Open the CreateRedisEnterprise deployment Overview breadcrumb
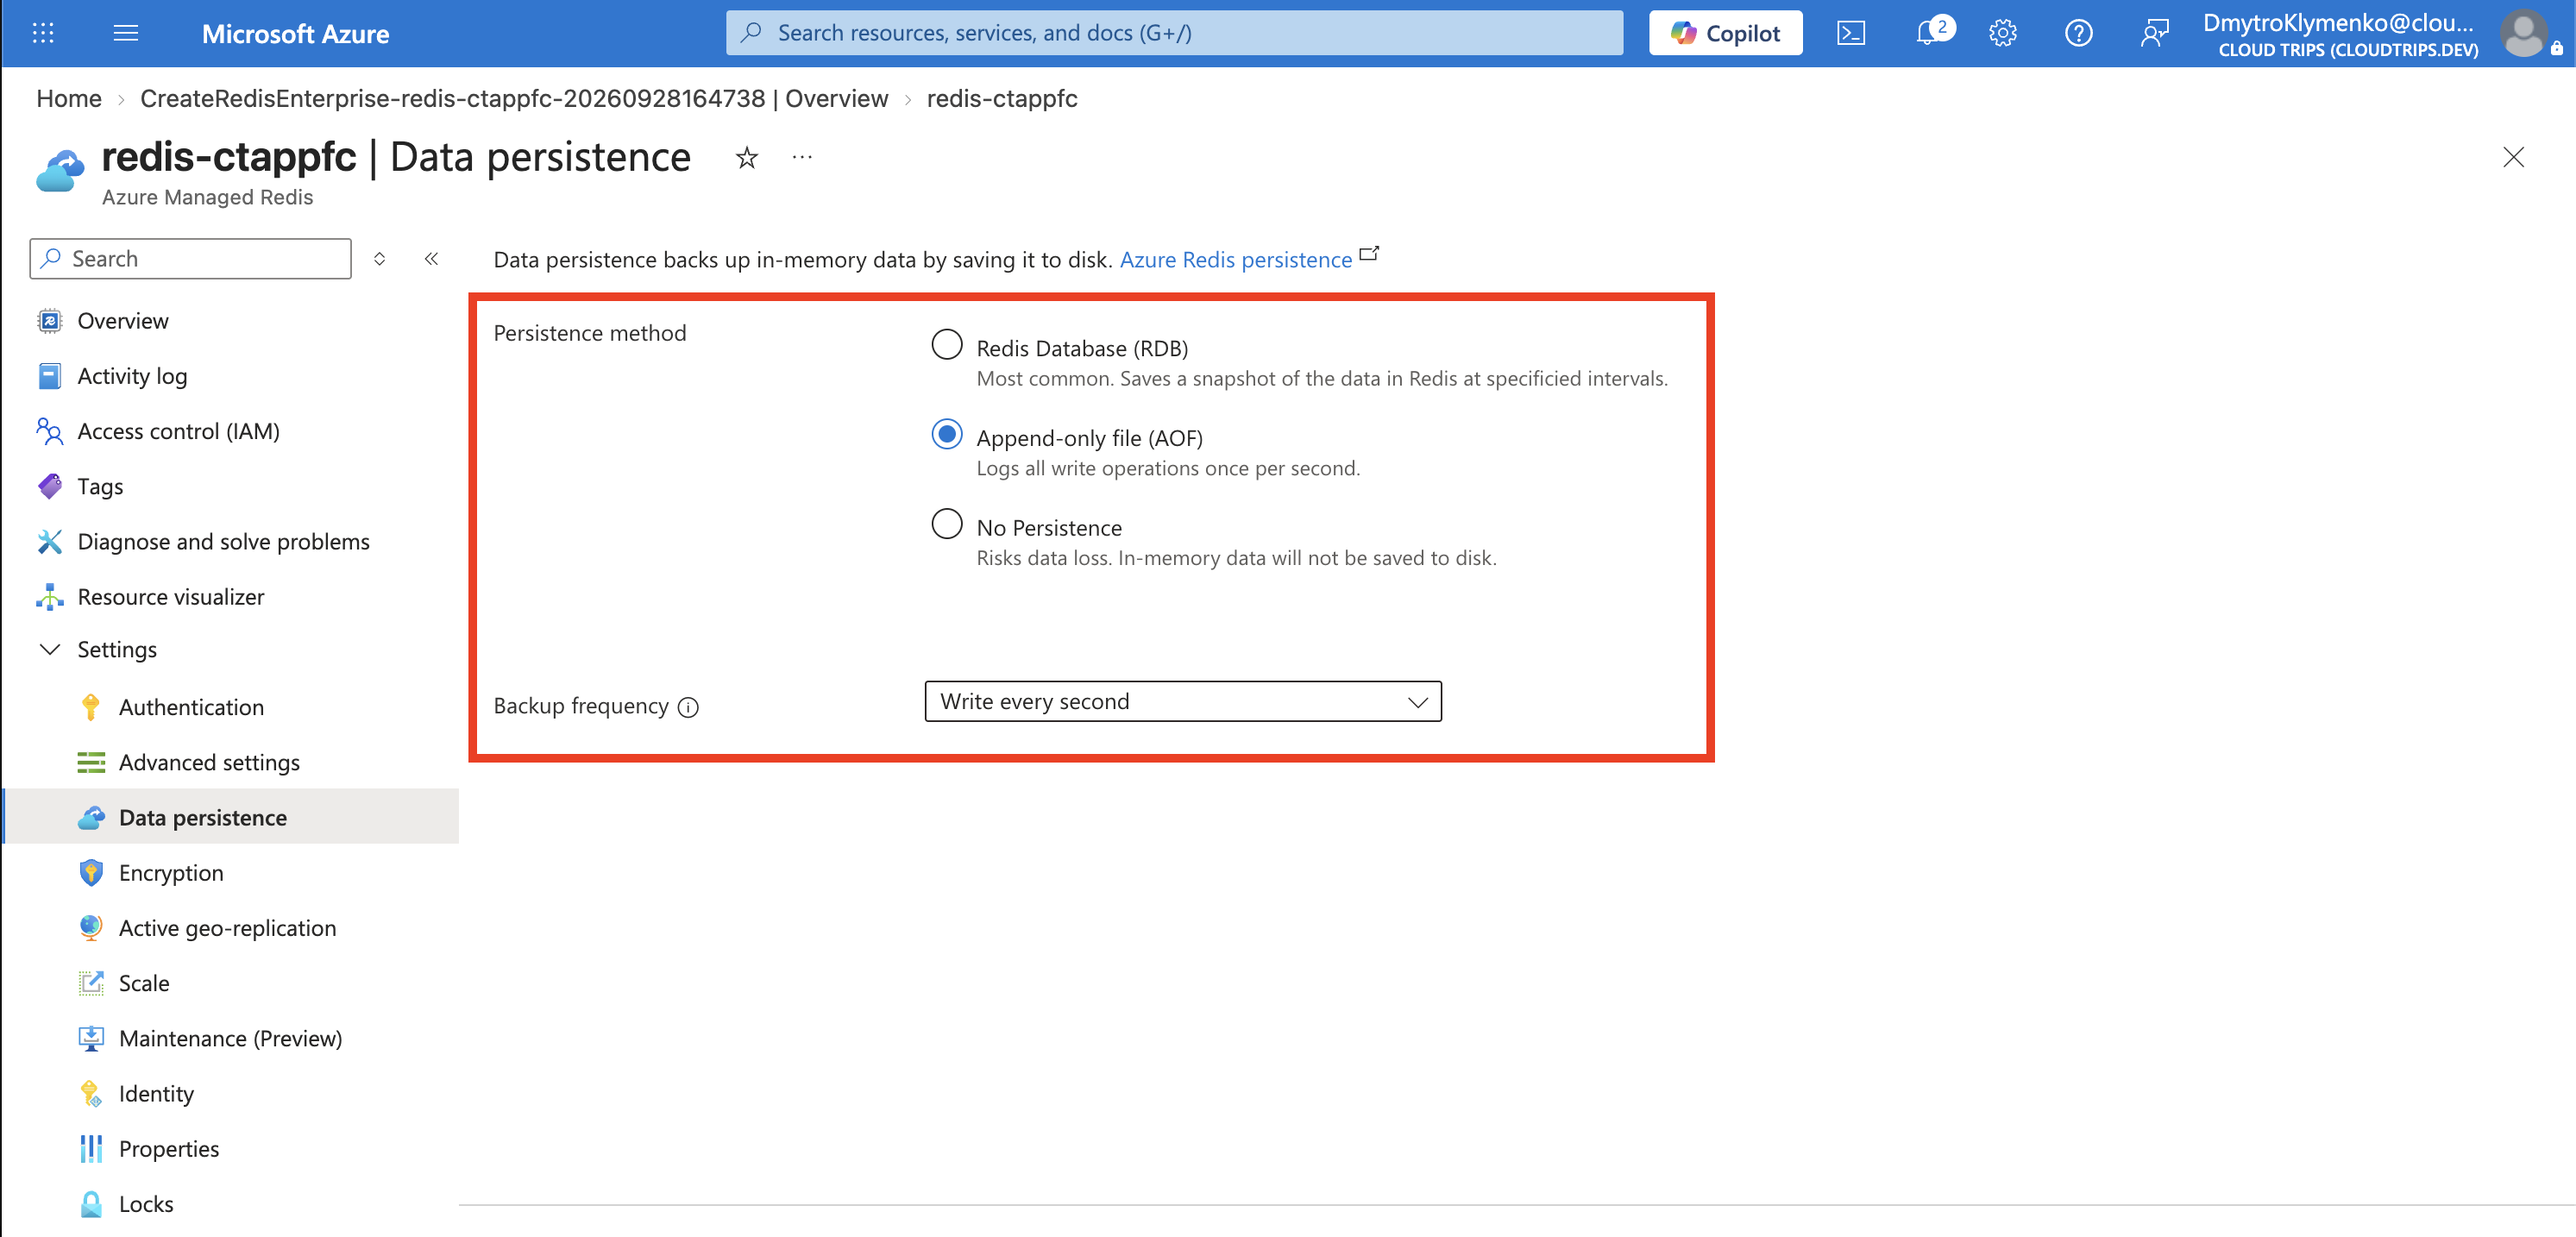2576x1237 pixels. pyautogui.click(x=514, y=98)
